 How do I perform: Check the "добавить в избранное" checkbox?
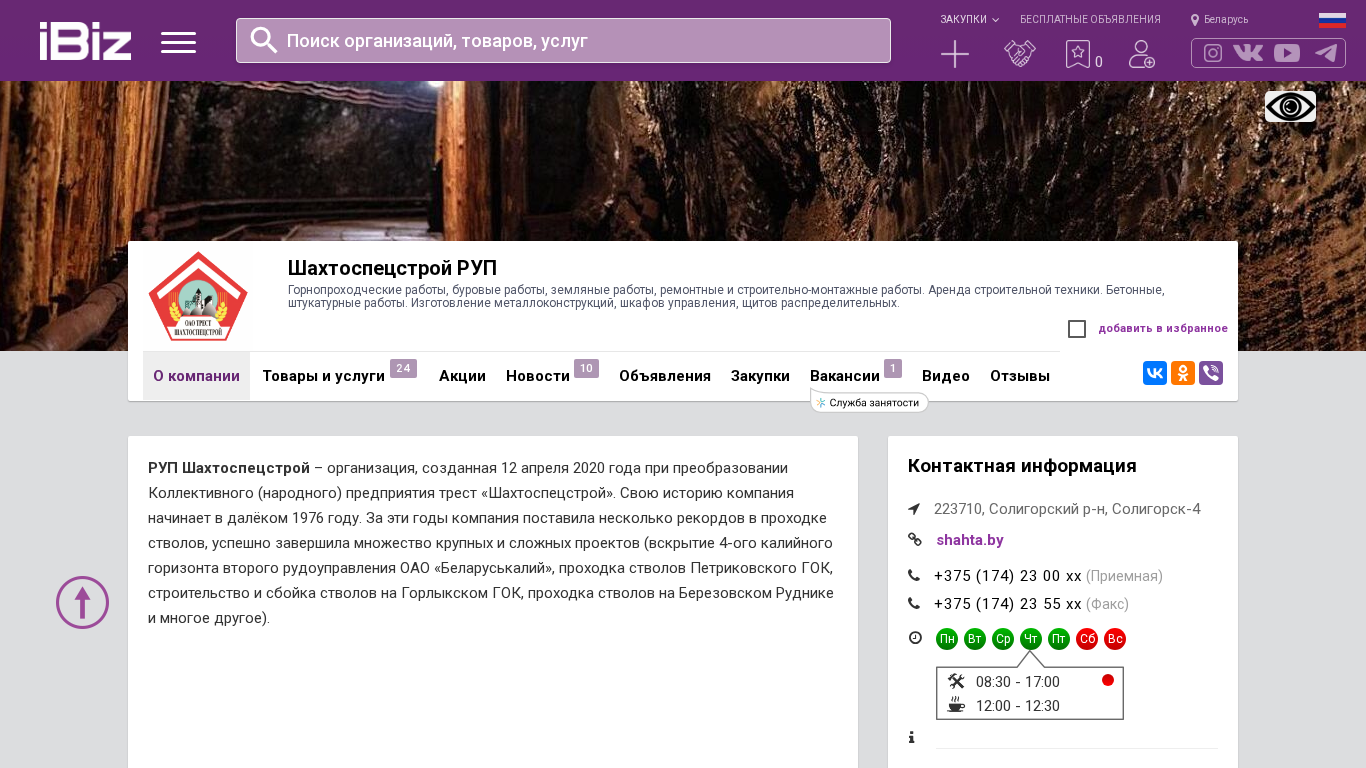(x=1077, y=329)
